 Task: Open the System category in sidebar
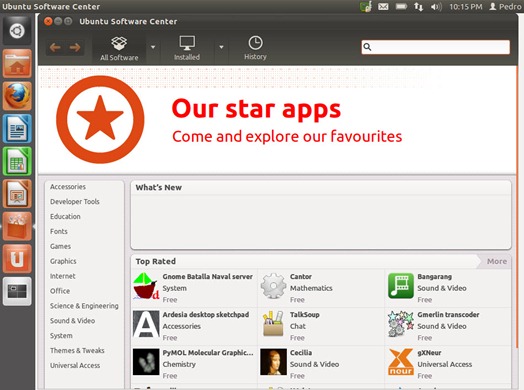click(x=61, y=336)
